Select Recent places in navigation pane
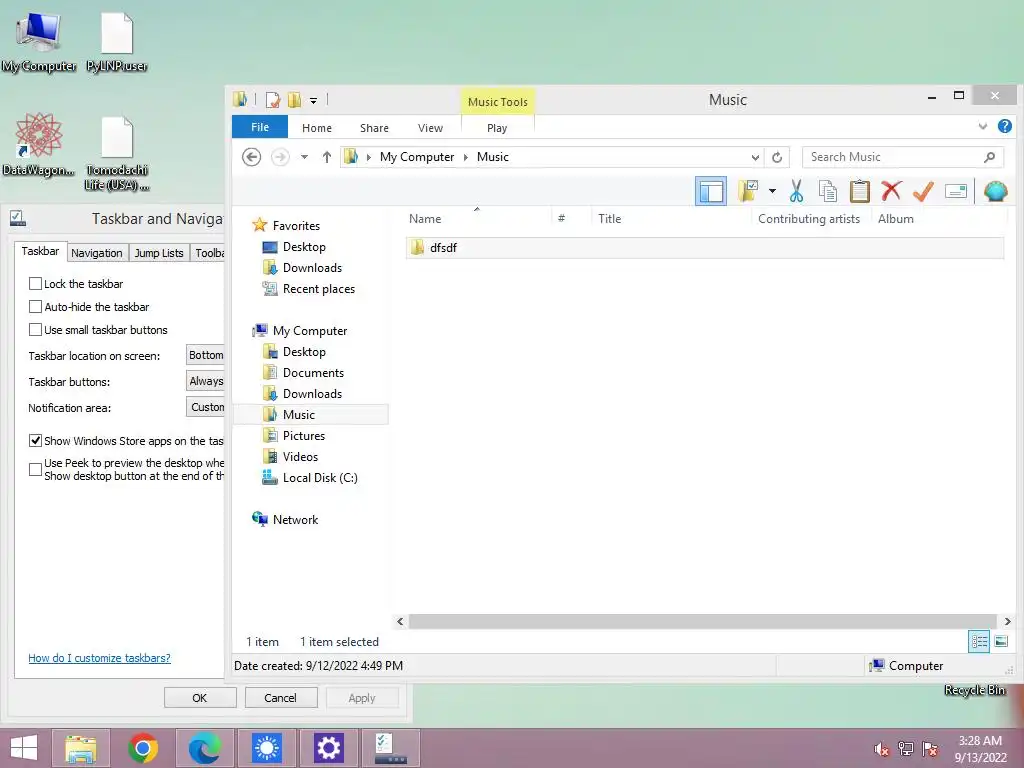1024x768 pixels. click(x=319, y=289)
